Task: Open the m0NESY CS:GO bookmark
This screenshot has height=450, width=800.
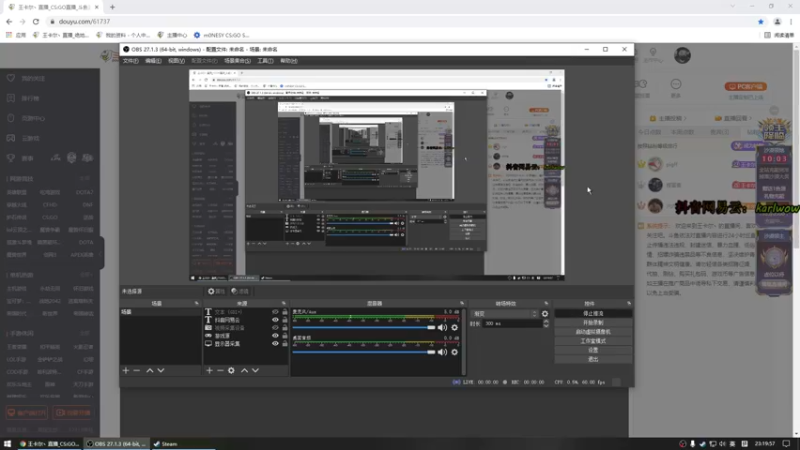Action: (x=221, y=35)
